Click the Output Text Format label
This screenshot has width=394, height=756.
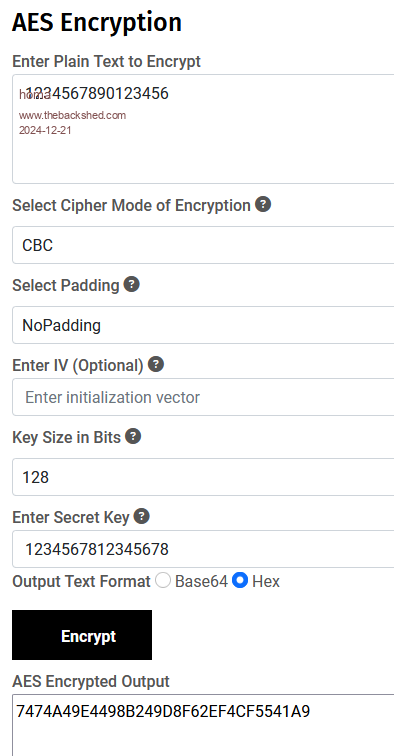pos(82,581)
